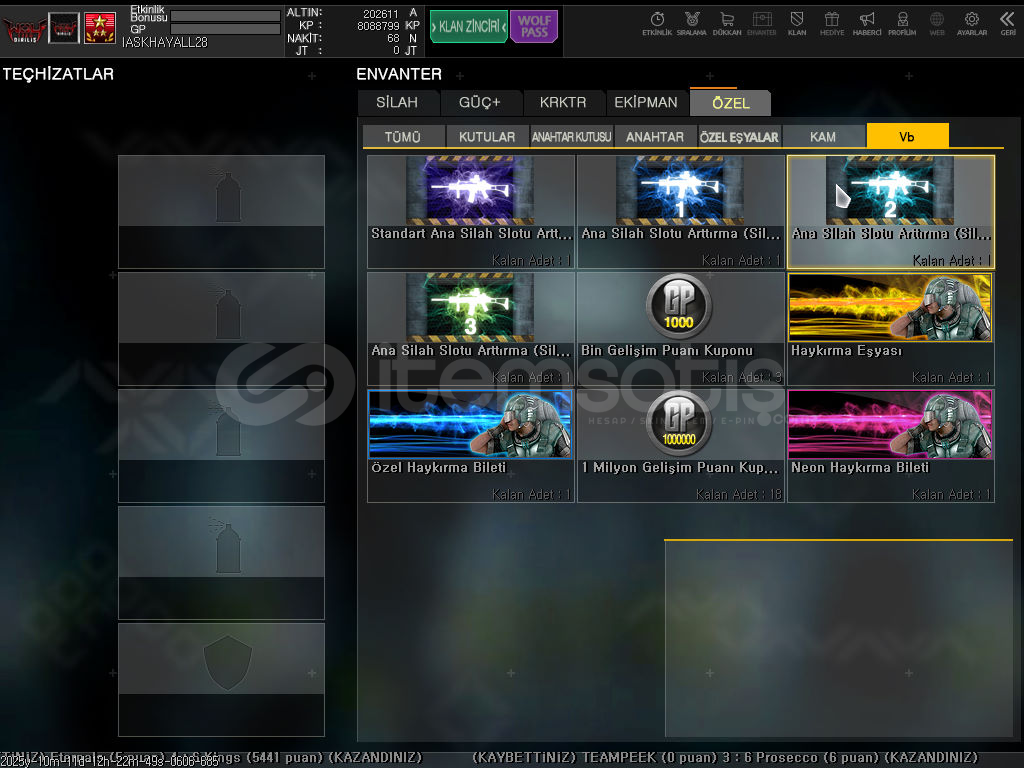Select the ANAHTAR sub-tab
This screenshot has width=1024, height=768.
(x=655, y=137)
